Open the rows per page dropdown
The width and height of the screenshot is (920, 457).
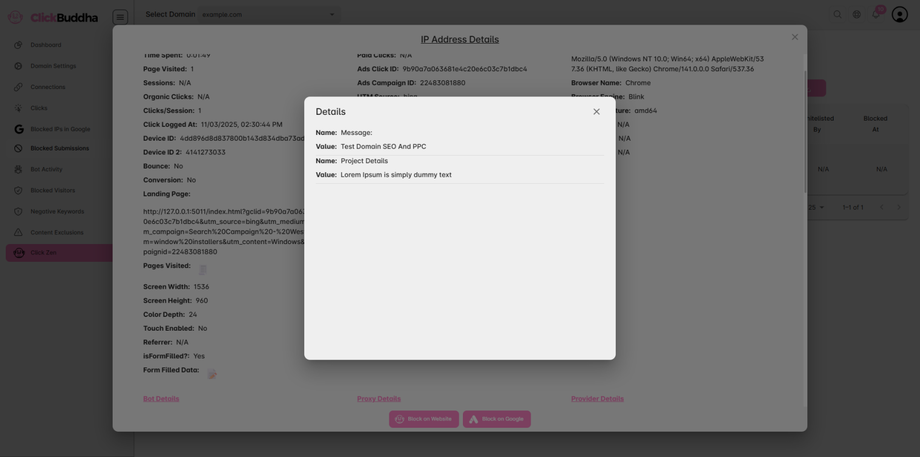pos(816,207)
